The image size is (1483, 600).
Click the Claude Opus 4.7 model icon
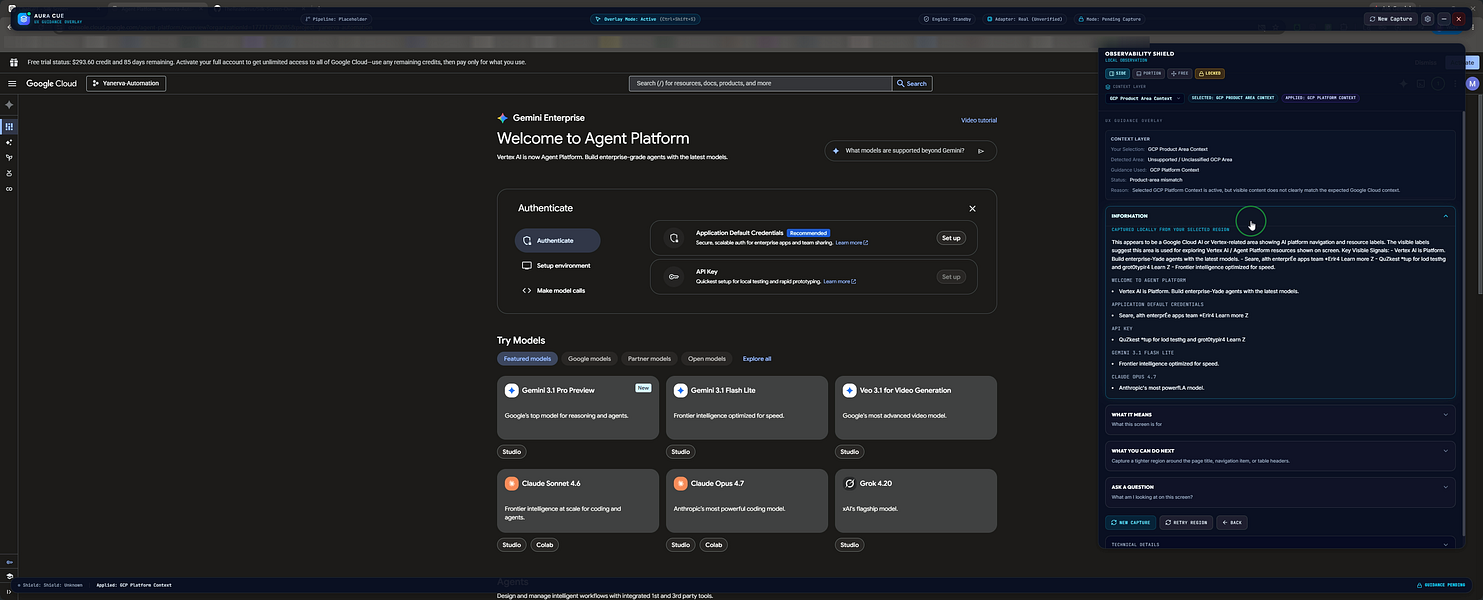click(681, 483)
